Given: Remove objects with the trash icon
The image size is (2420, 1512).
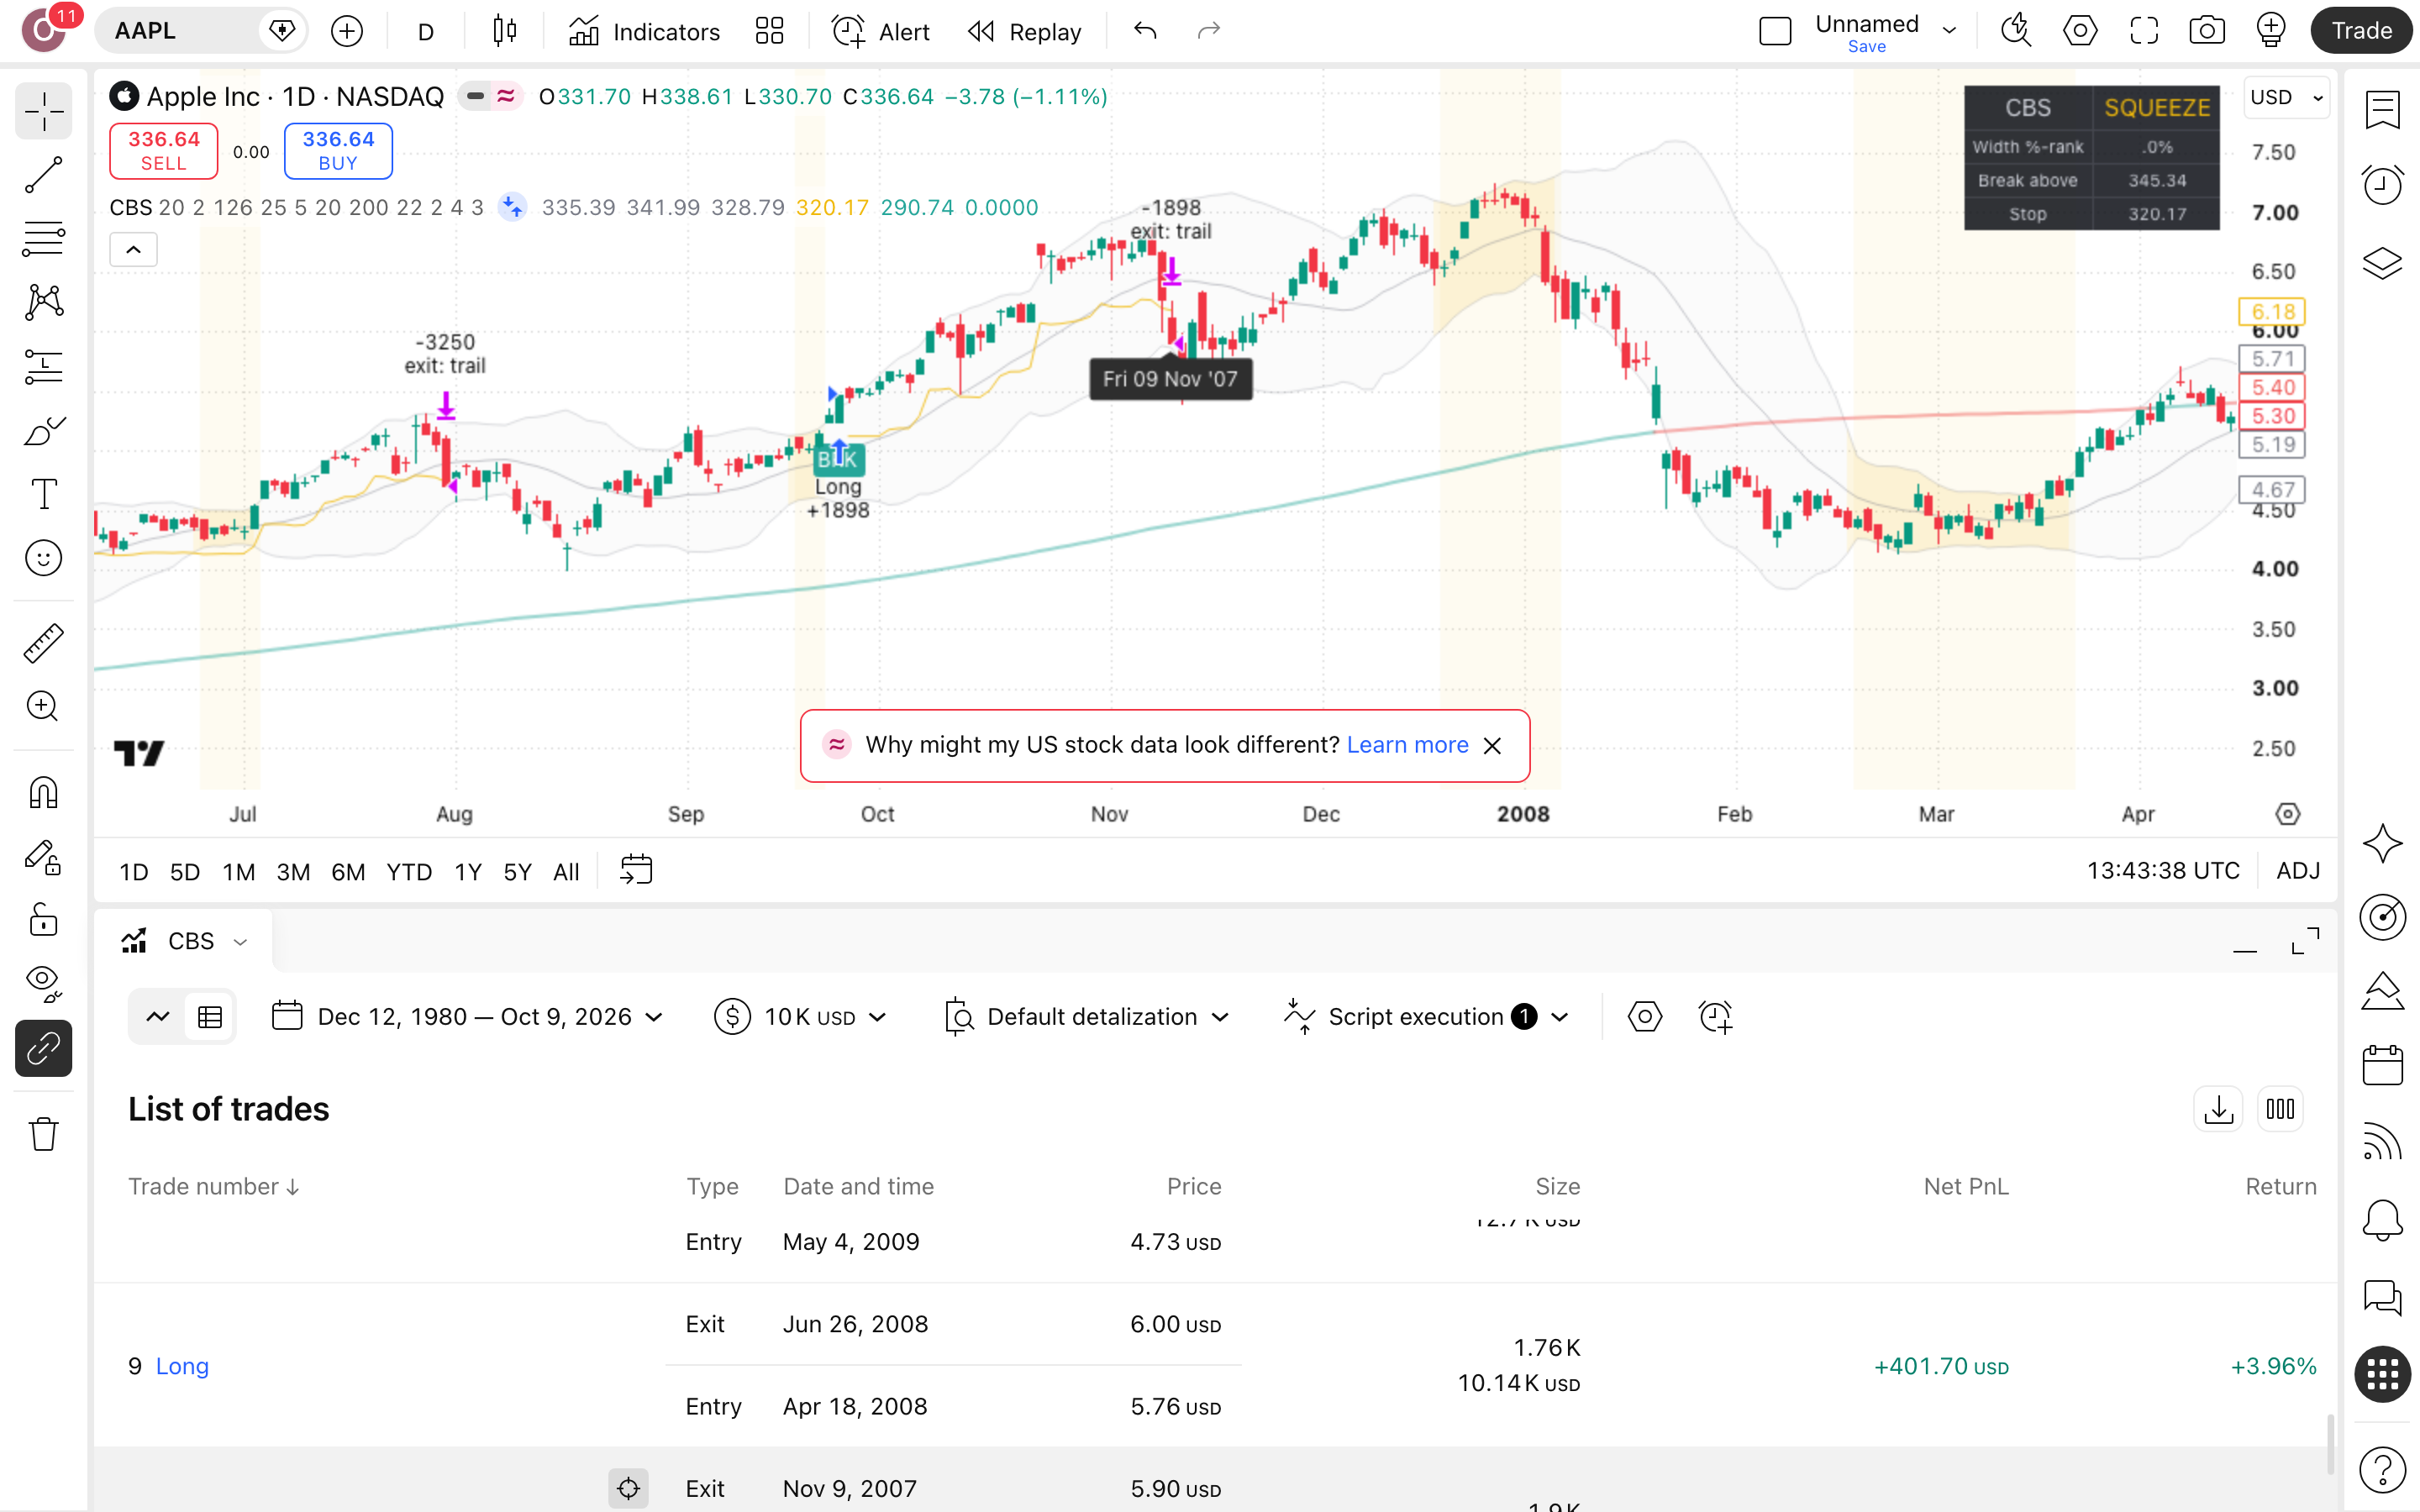Looking at the screenshot, I should (x=44, y=1134).
